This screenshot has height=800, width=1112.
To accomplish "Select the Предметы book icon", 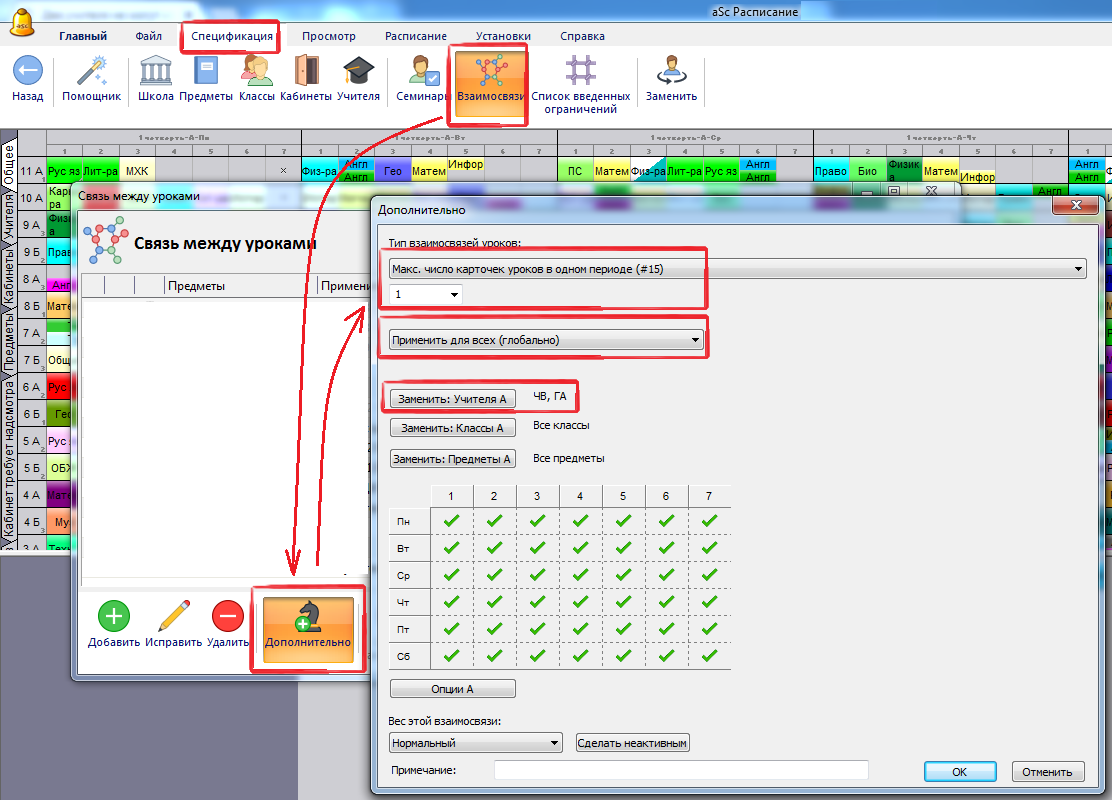I will (x=206, y=72).
